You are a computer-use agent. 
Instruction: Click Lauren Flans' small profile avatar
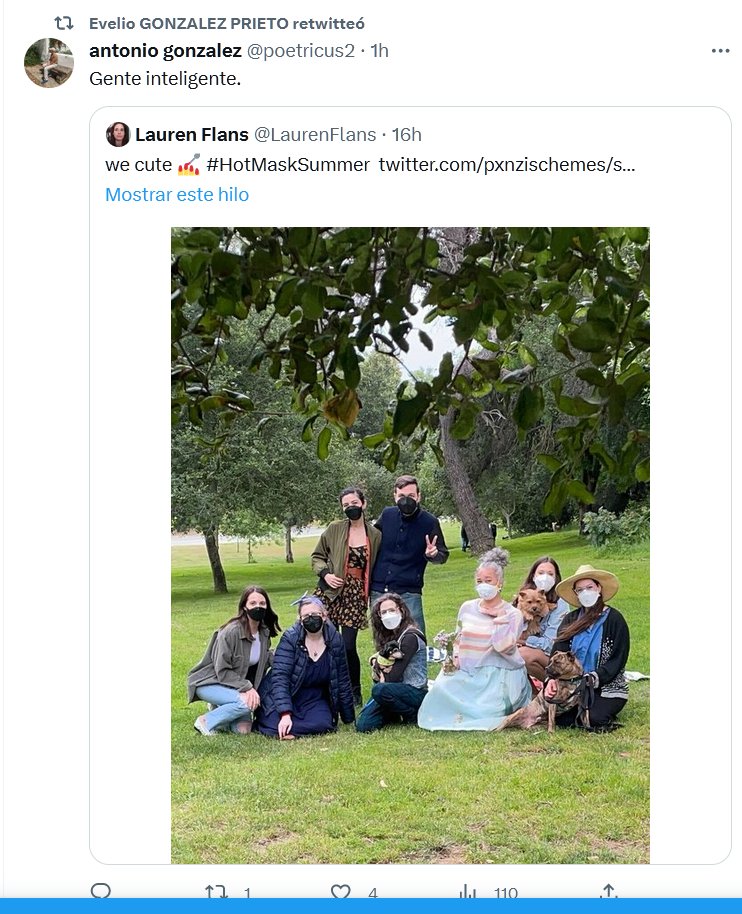point(118,134)
